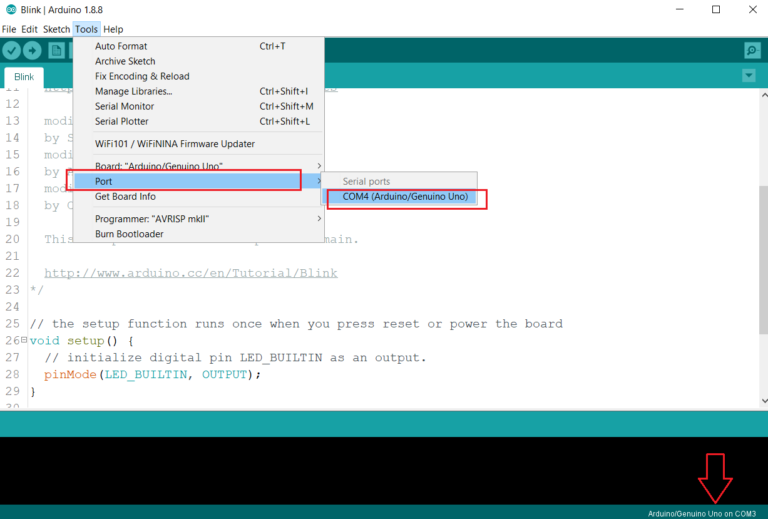Viewport: 768px width, 519px height.
Task: Choose Archive Sketch menu entry
Action: [x=199, y=61]
